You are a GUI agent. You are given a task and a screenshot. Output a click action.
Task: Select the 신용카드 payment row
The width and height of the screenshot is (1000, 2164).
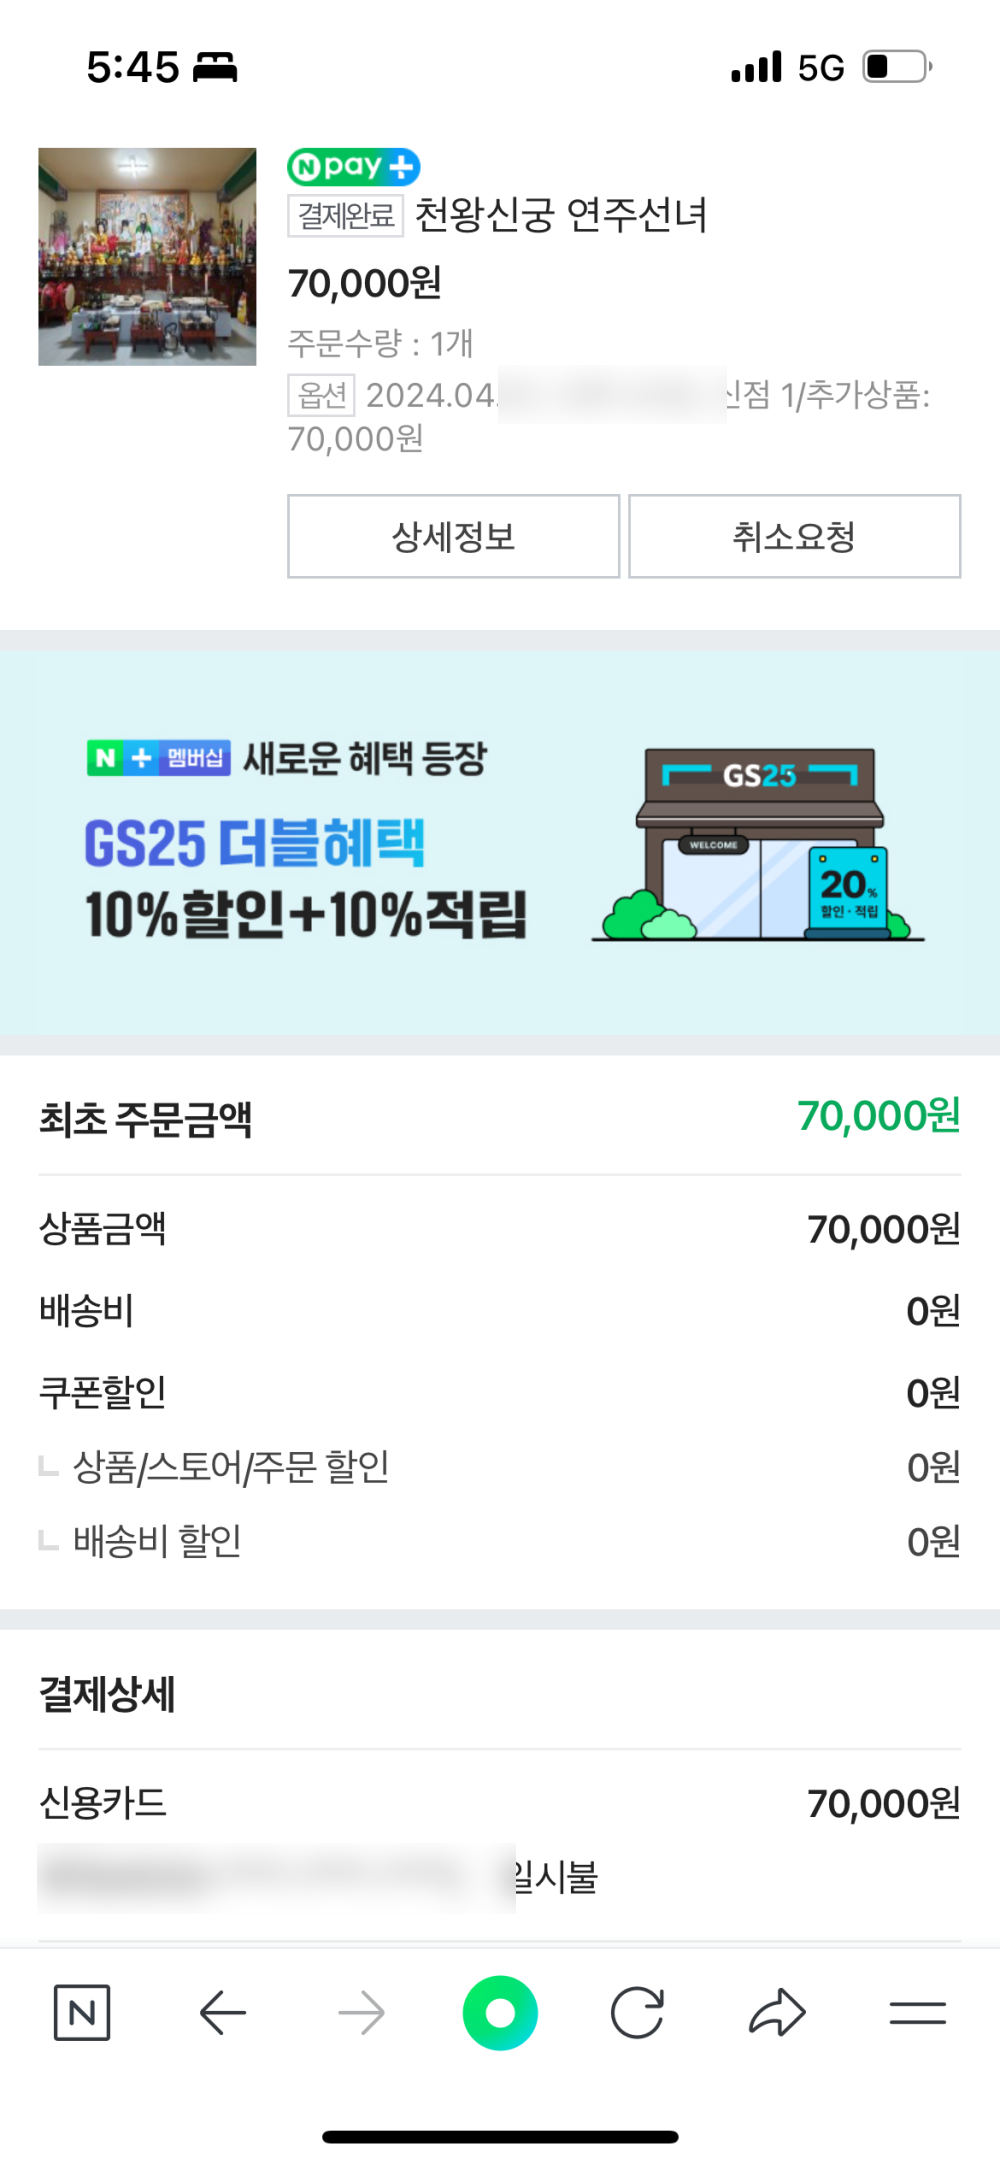coord(500,1803)
